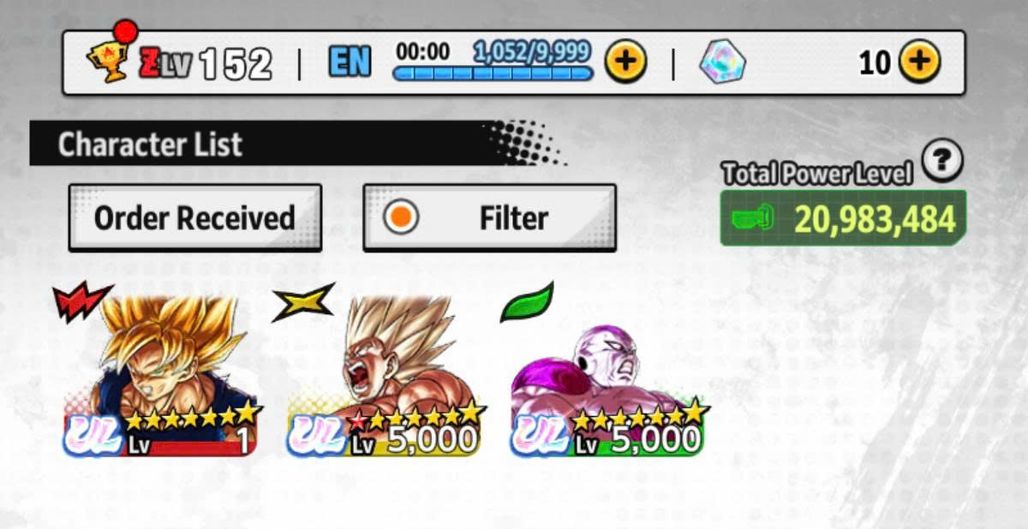Image resolution: width=1028 pixels, height=529 pixels.
Task: Click the green leaf element icon above Frieza
Action: coord(527,302)
